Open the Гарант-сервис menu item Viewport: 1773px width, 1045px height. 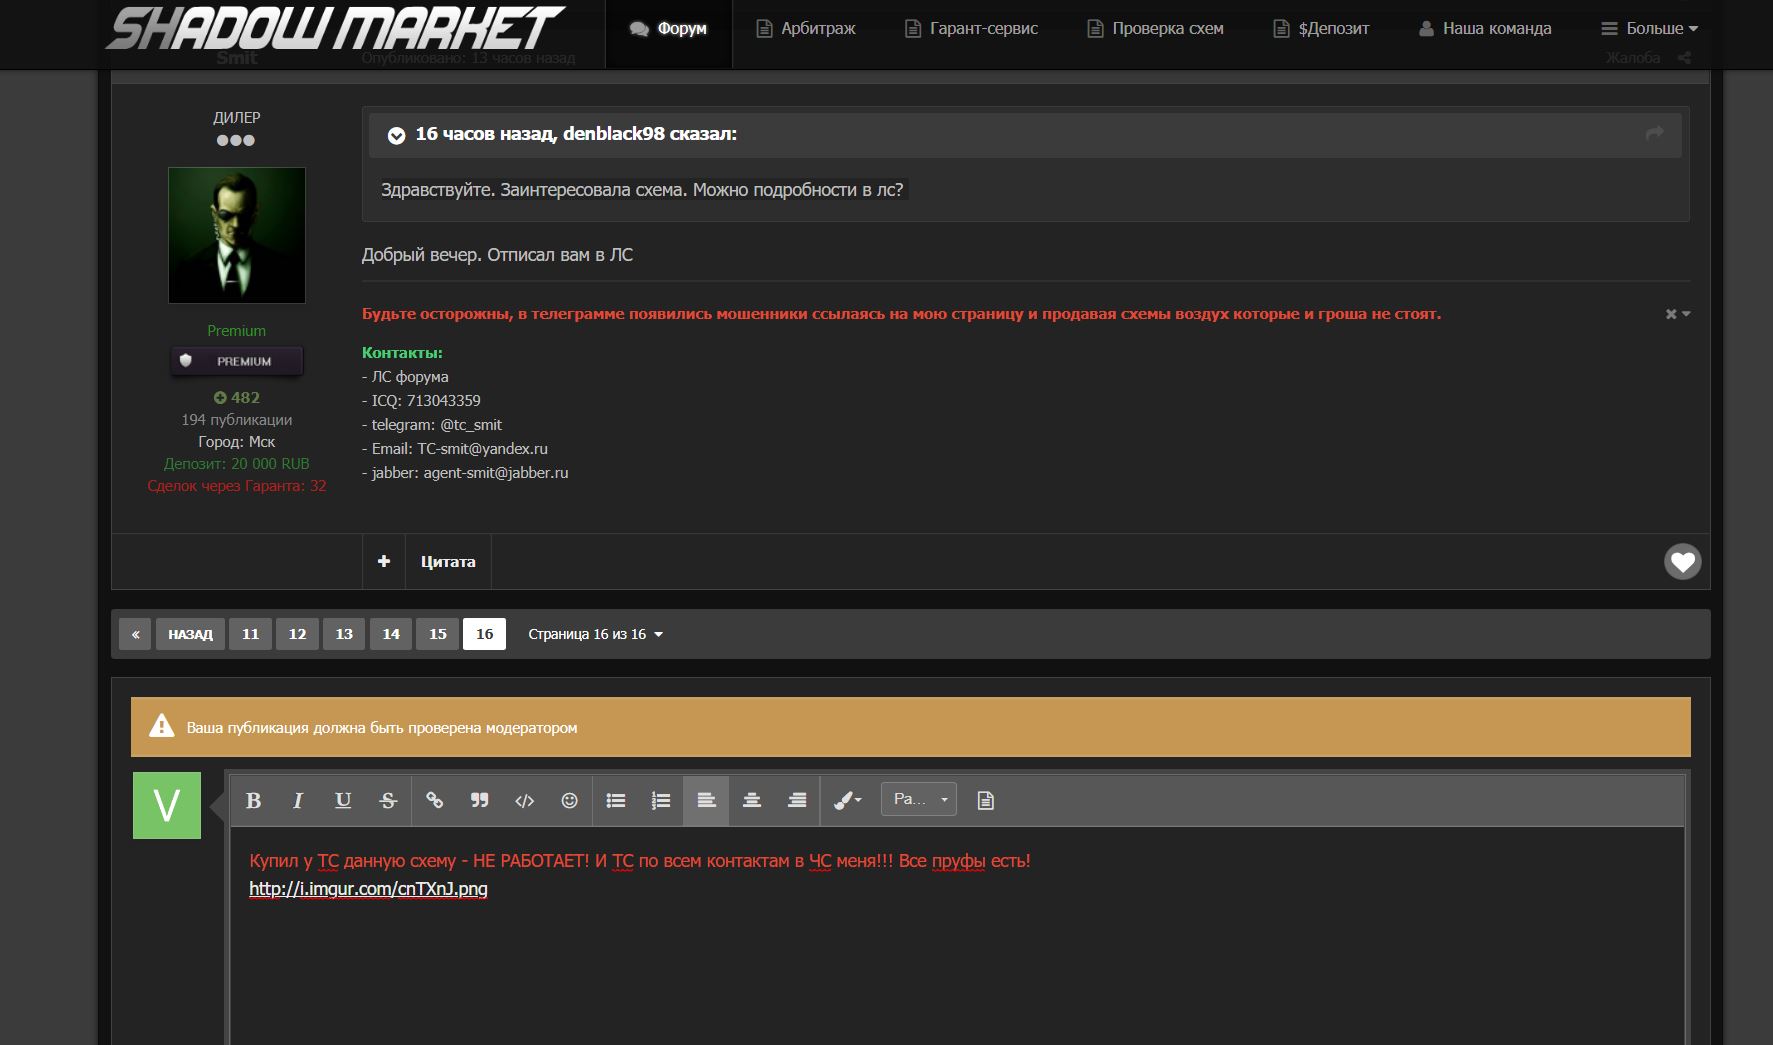[971, 29]
